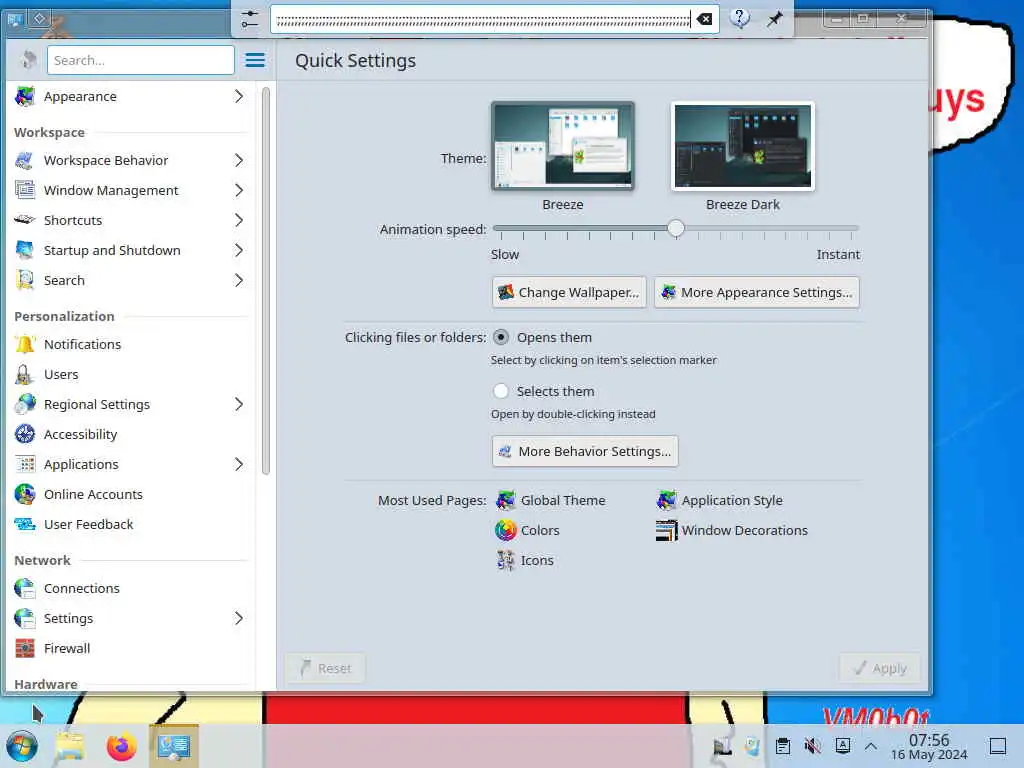Expand the Search category chevron
Viewport: 1024px width, 768px height.
[238, 280]
